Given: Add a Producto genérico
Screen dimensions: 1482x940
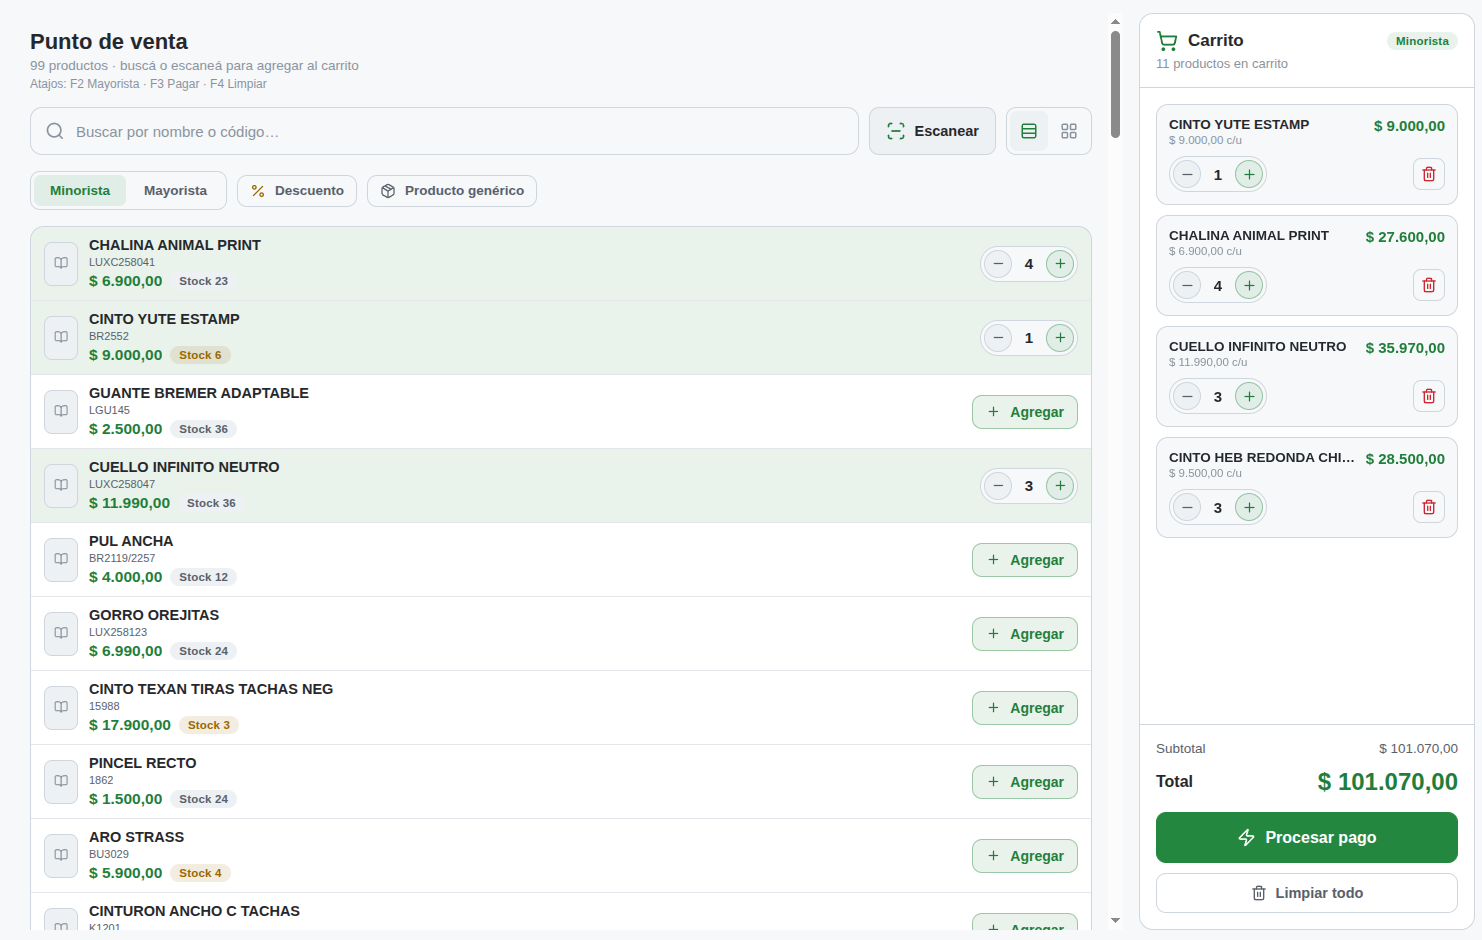Looking at the screenshot, I should tap(452, 191).
